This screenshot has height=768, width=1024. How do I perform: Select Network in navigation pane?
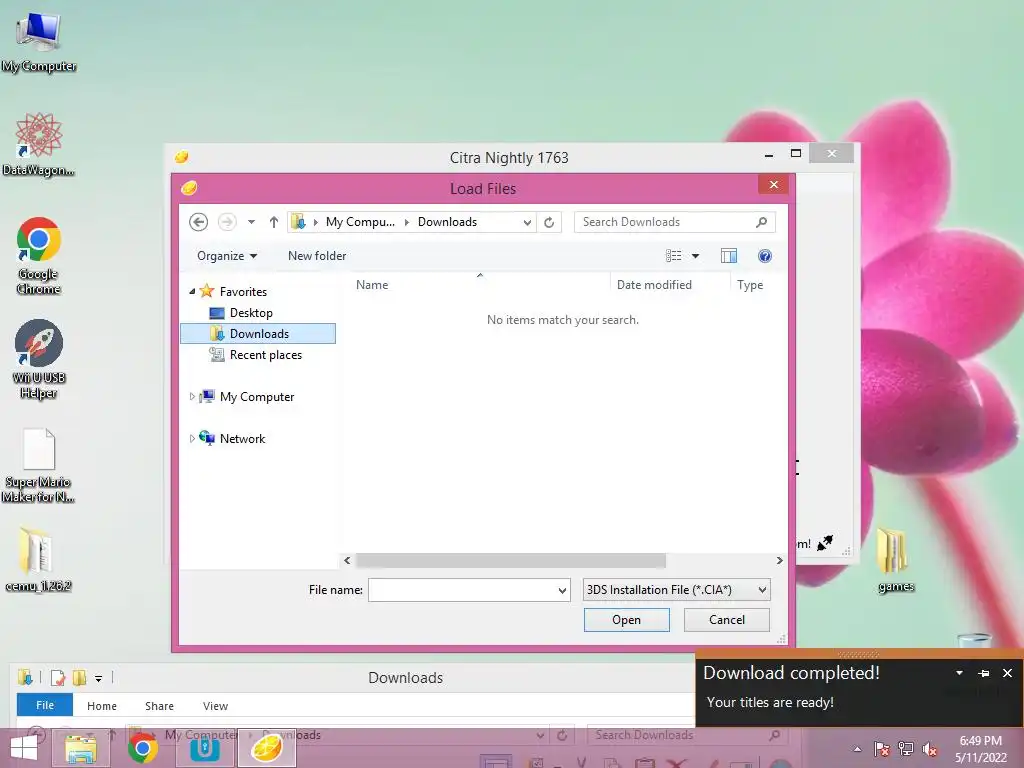pos(242,438)
